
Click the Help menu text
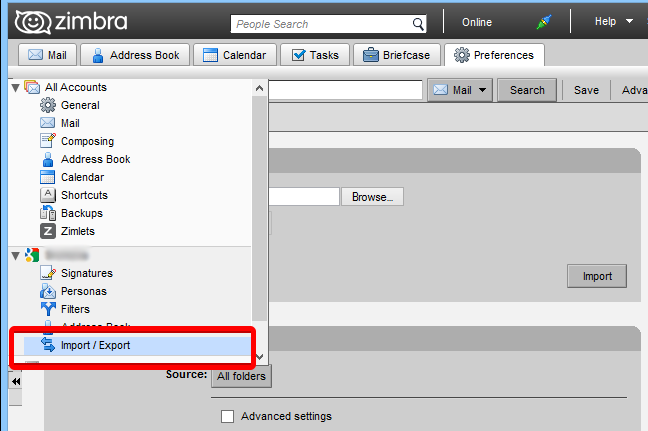pyautogui.click(x=605, y=21)
